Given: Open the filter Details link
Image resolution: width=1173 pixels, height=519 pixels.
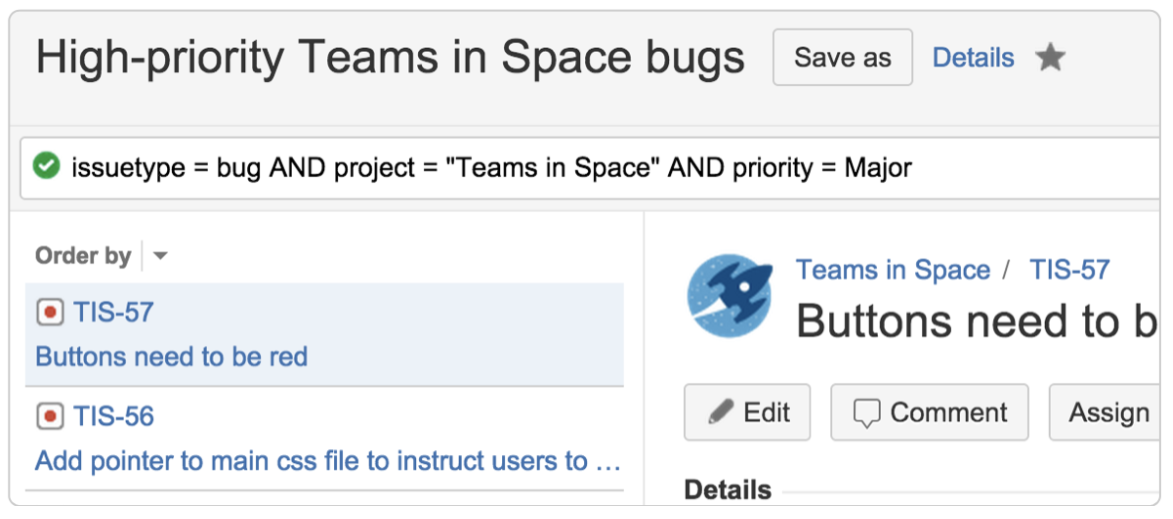Looking at the screenshot, I should click(x=973, y=58).
